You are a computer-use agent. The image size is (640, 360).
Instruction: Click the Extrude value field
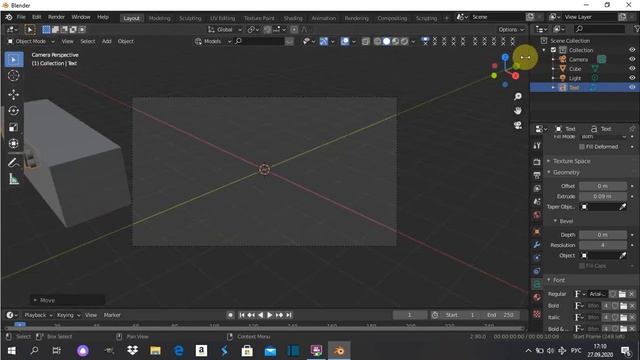[x=603, y=196]
